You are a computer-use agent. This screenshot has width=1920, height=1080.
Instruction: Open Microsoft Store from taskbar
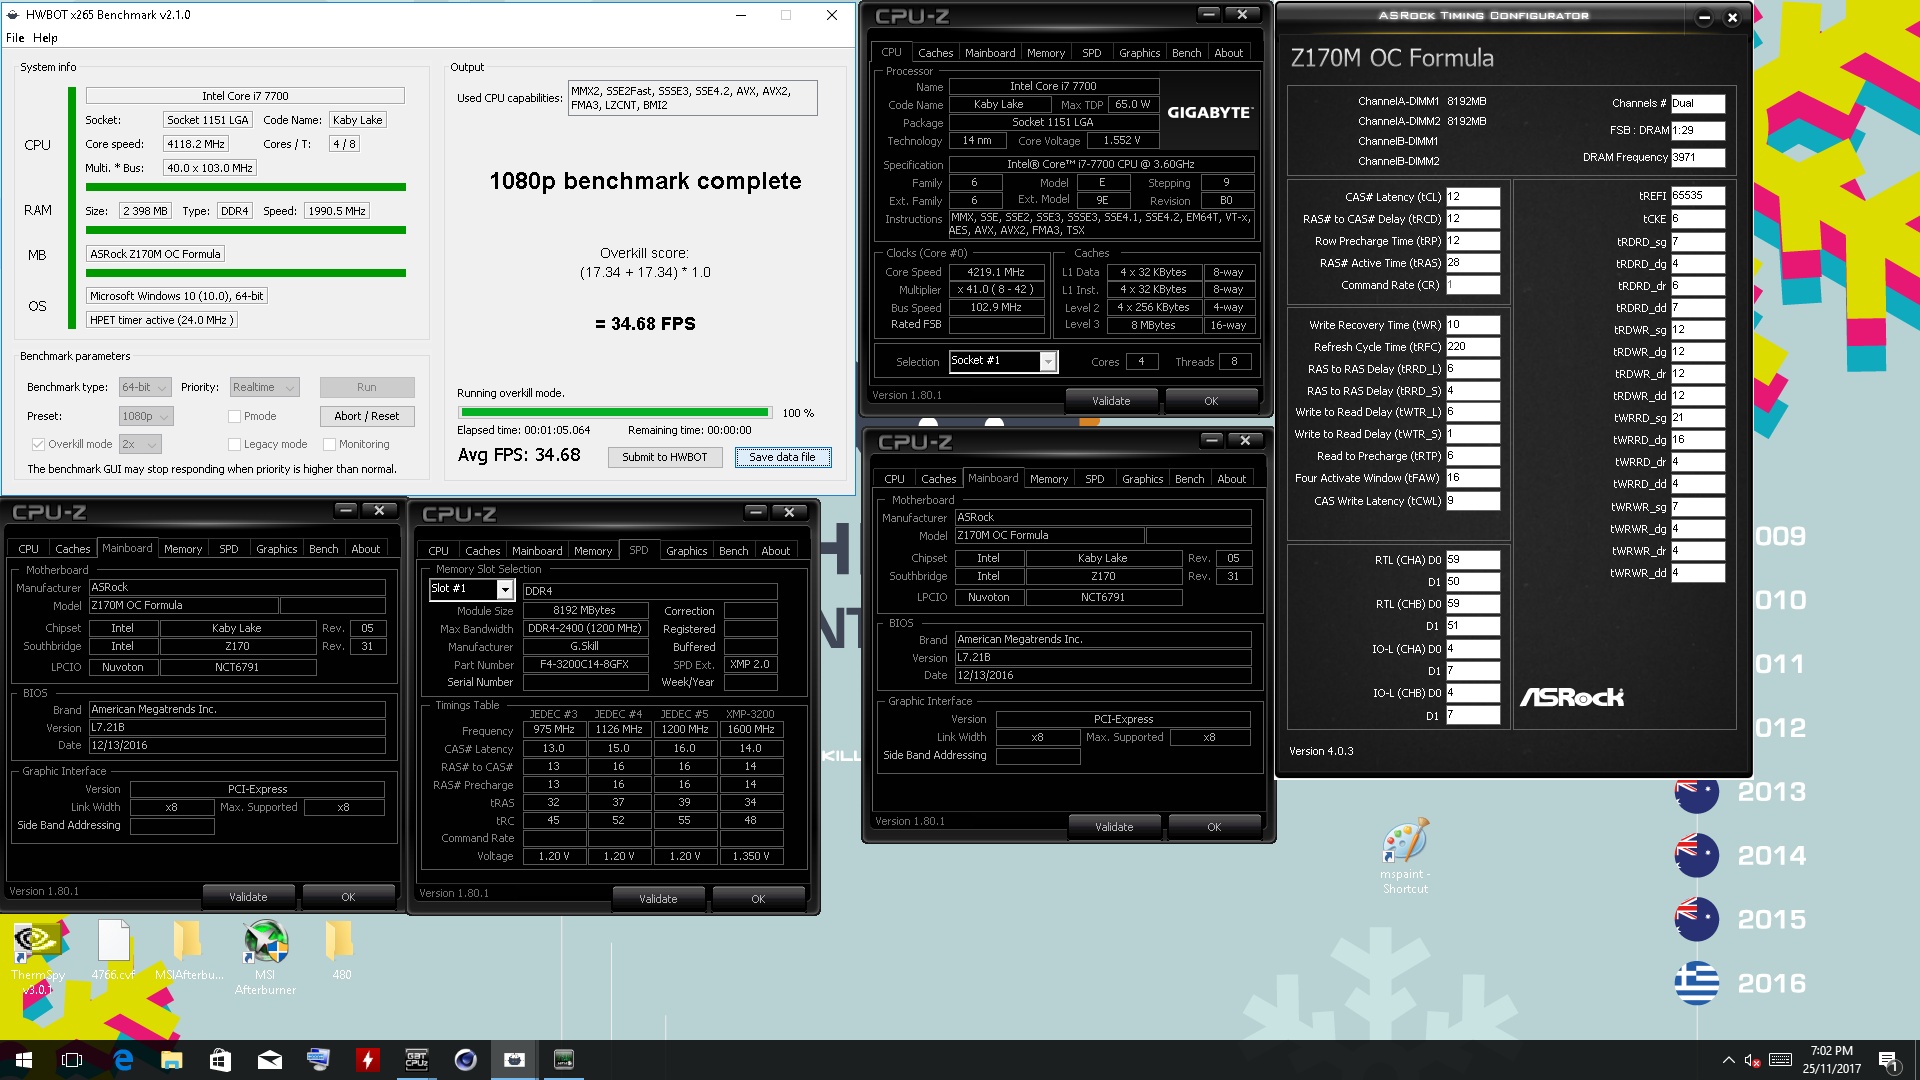pos(220,1060)
